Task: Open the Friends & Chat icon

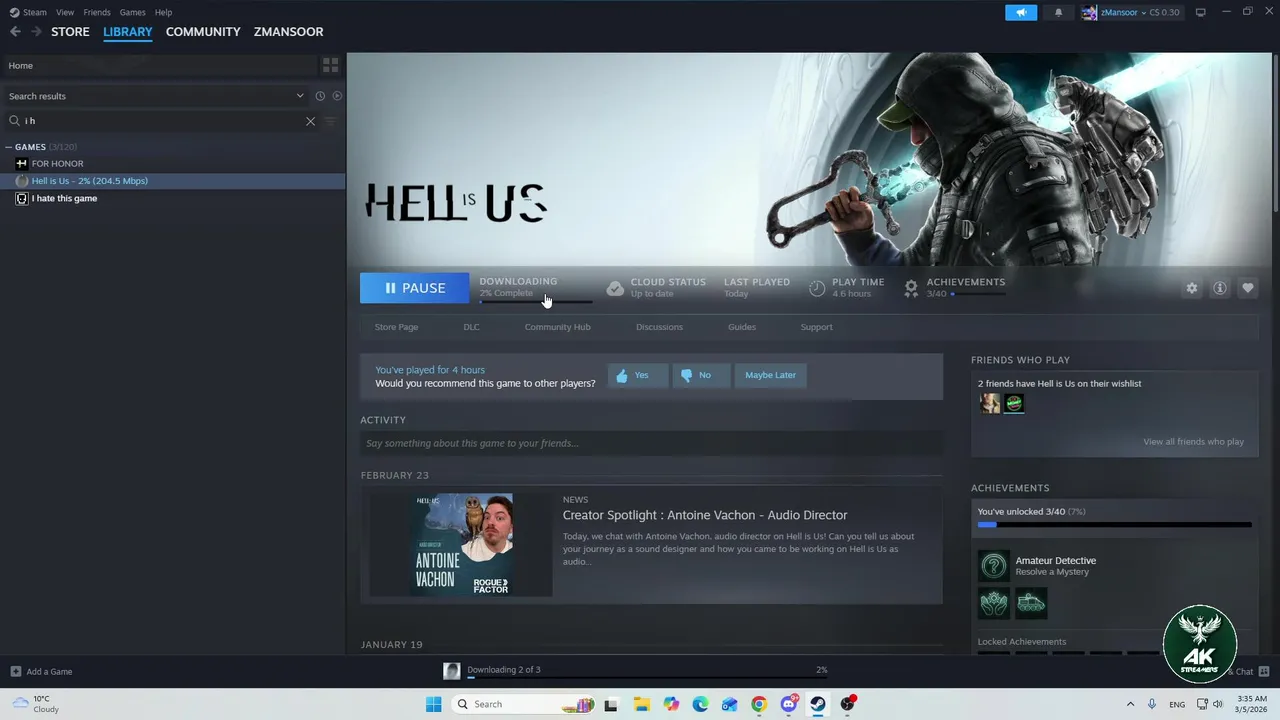Action: click(x=1264, y=671)
